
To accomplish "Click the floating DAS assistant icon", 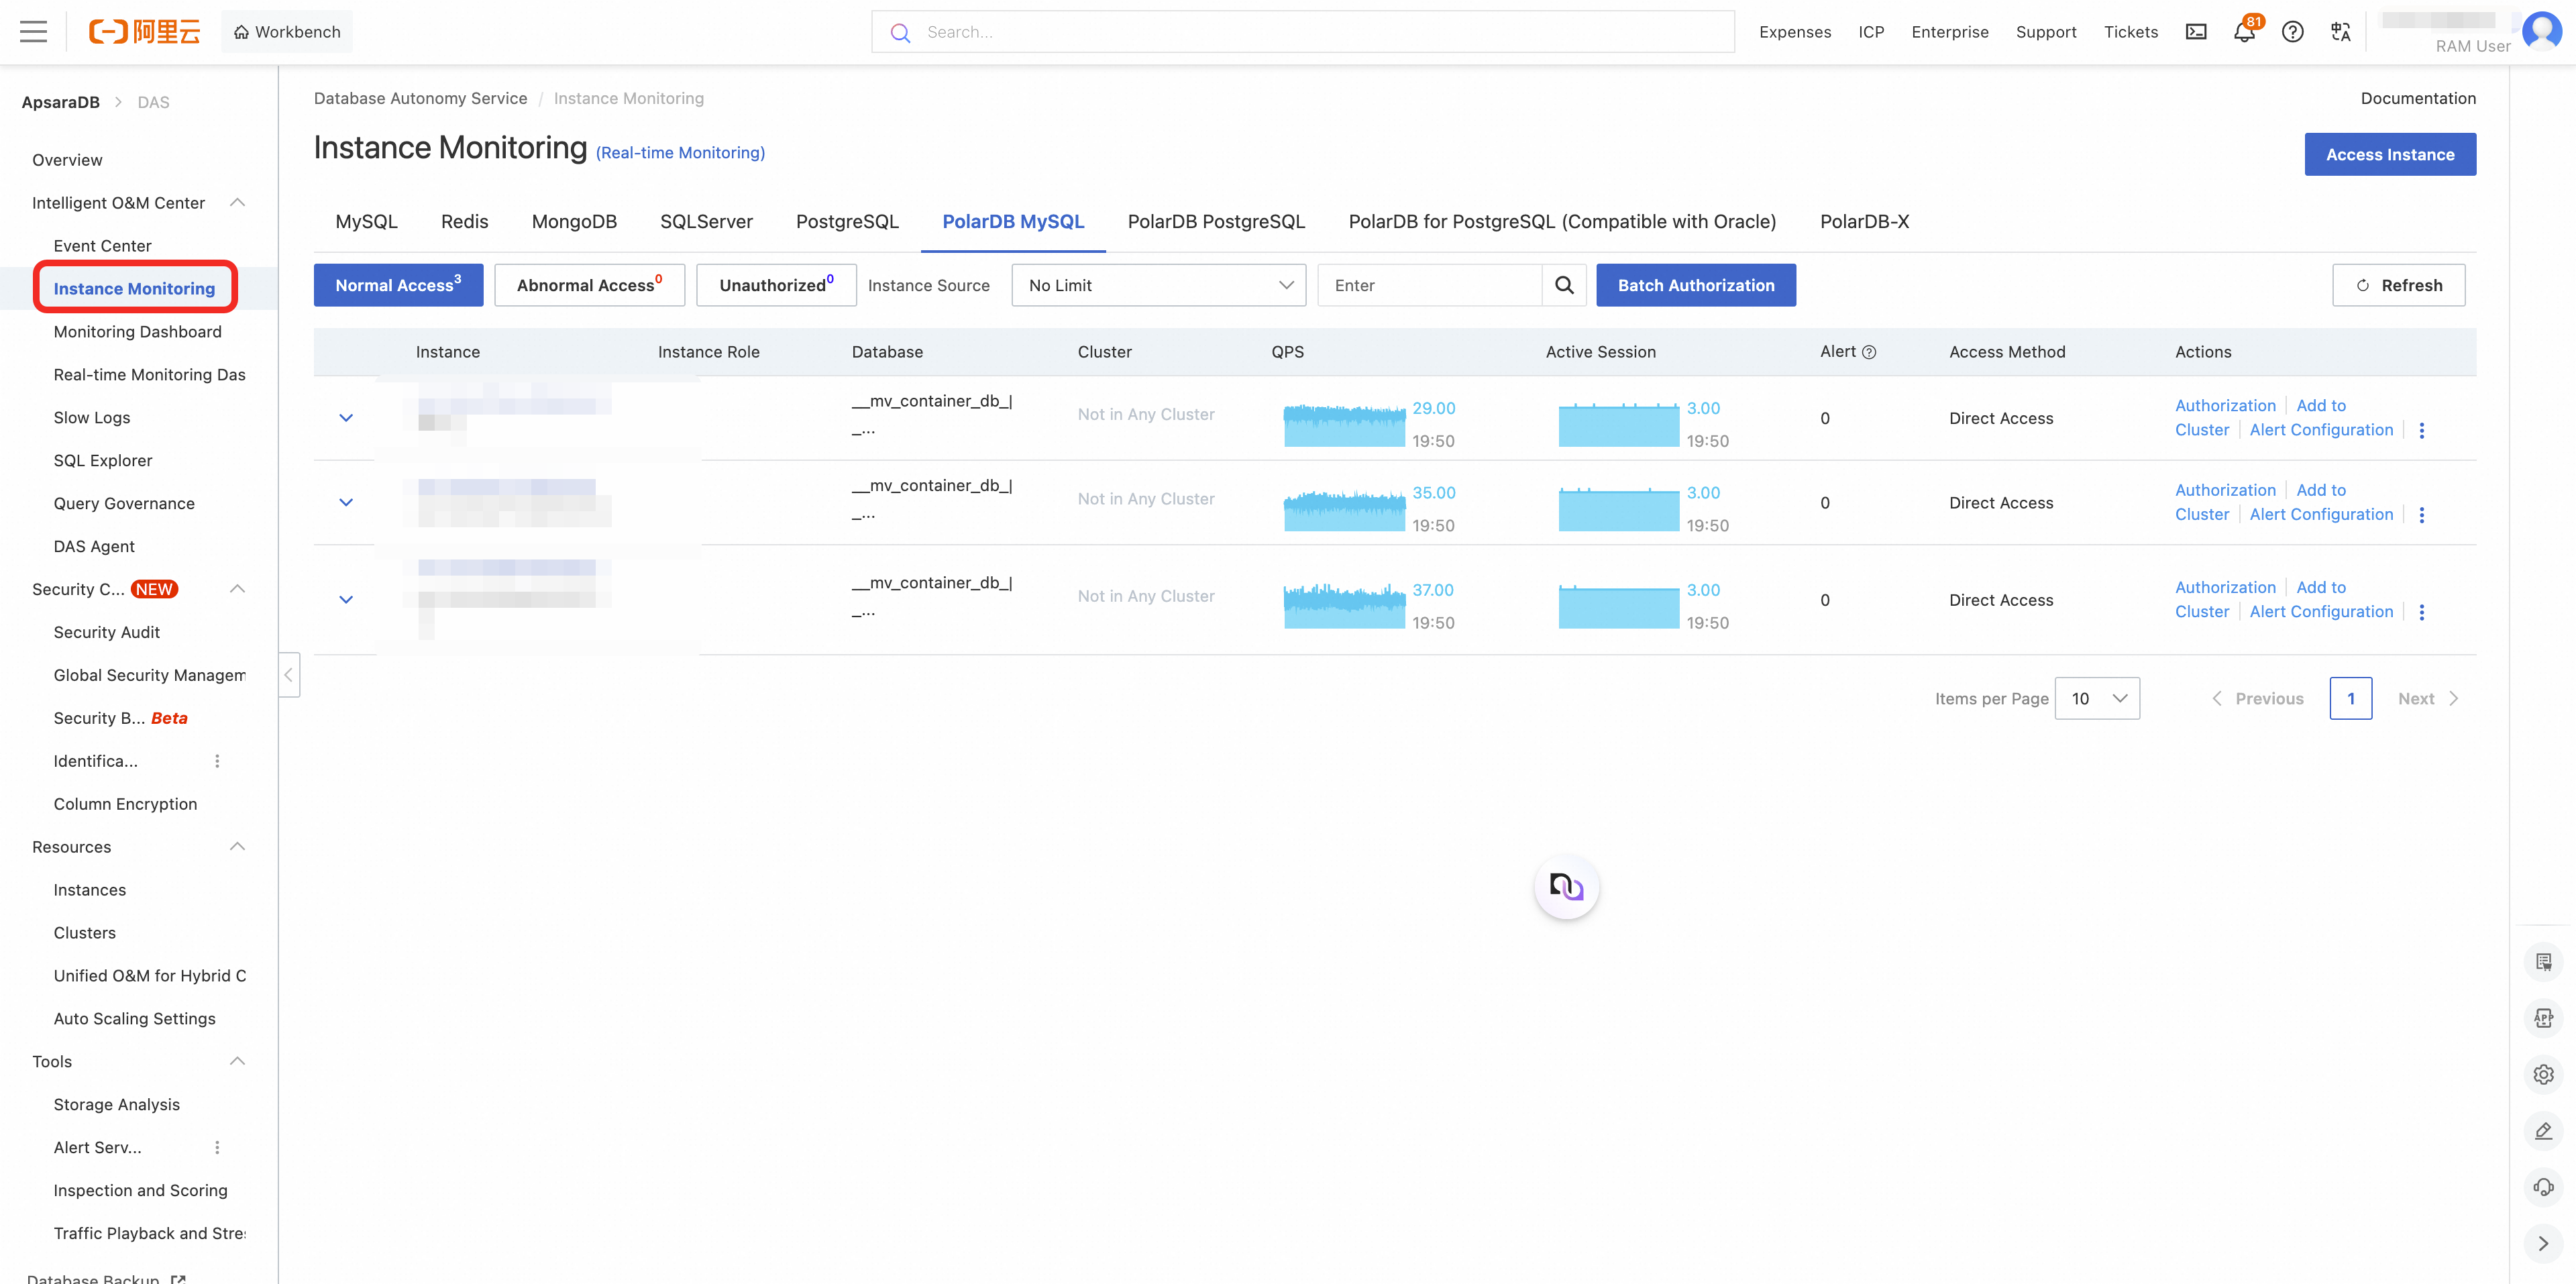I will click(1567, 886).
